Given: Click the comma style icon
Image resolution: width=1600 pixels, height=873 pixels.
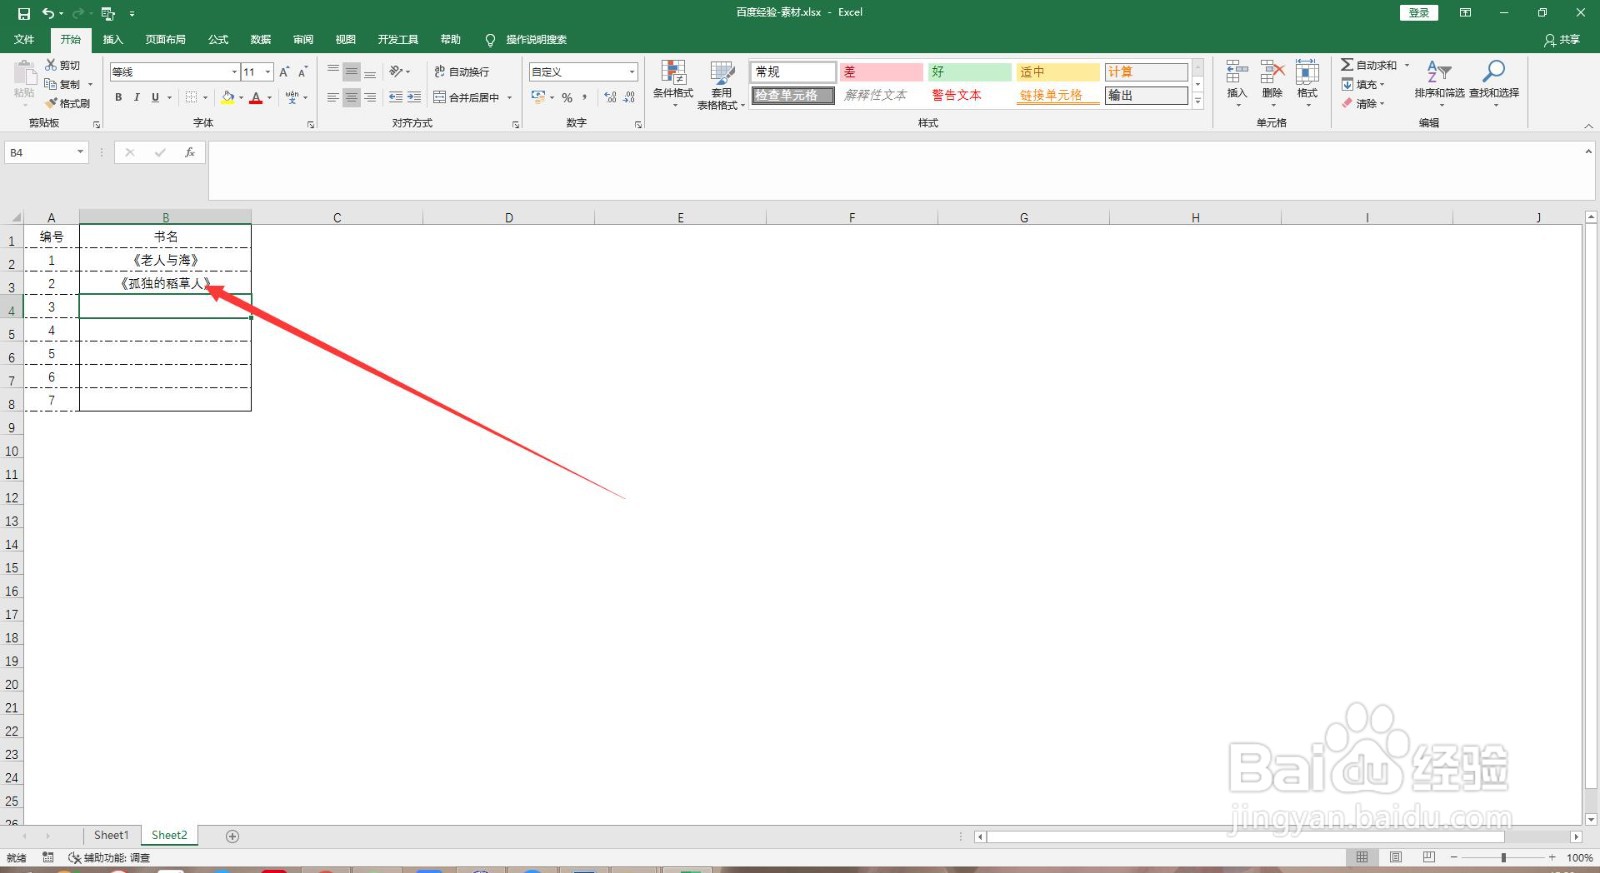Looking at the screenshot, I should coord(585,97).
